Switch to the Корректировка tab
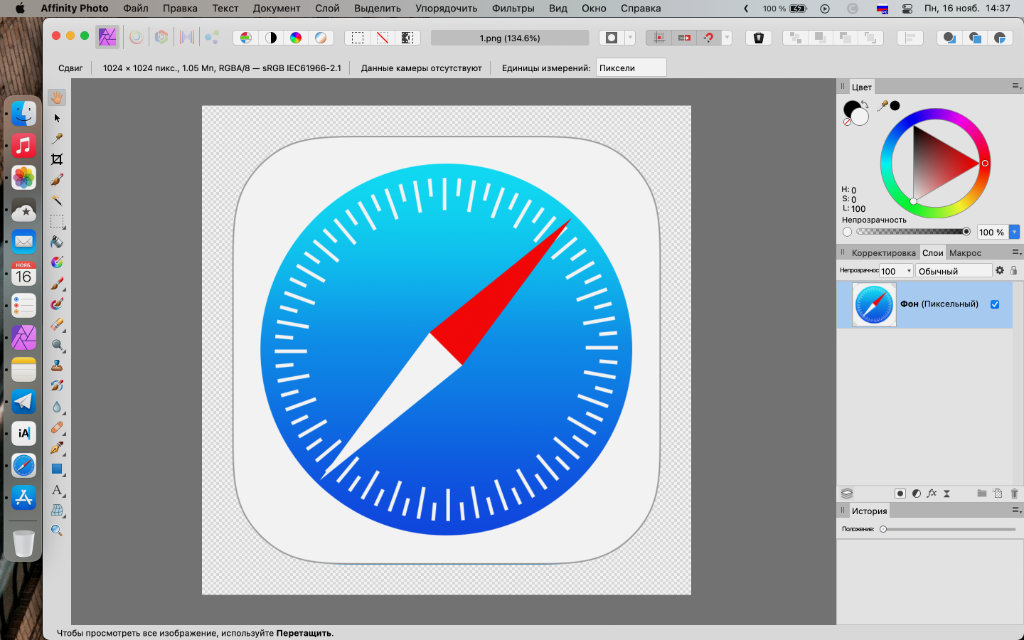Image resolution: width=1024 pixels, height=640 pixels. coord(883,253)
